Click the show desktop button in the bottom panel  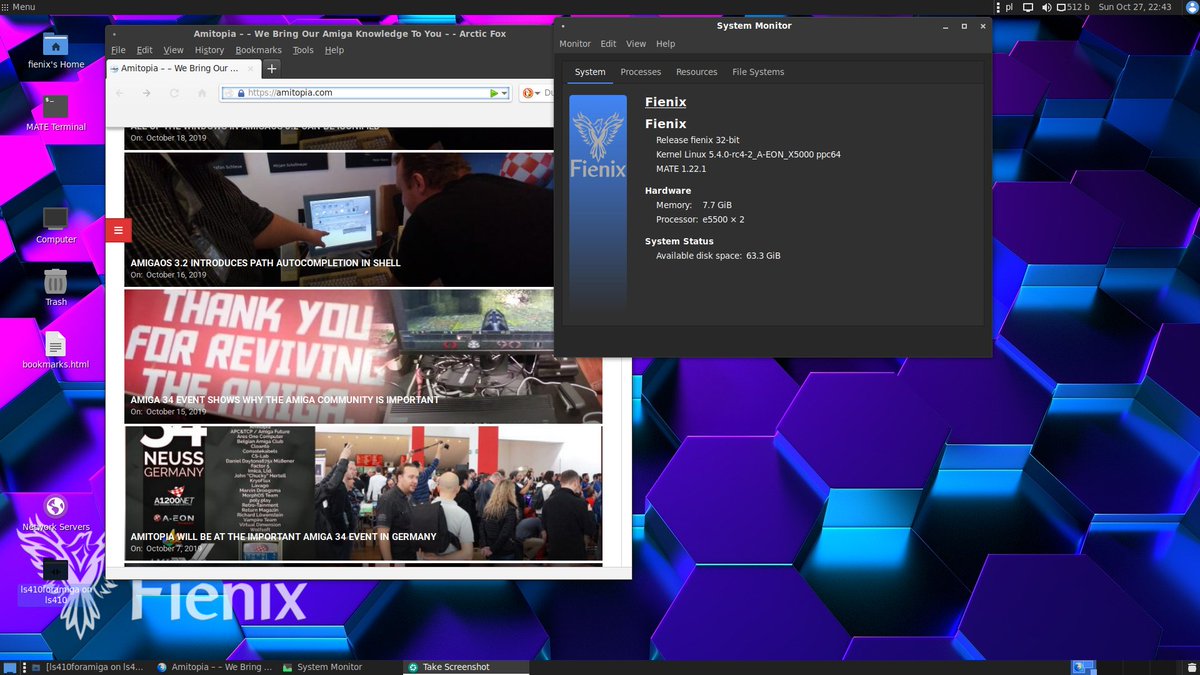coord(9,667)
